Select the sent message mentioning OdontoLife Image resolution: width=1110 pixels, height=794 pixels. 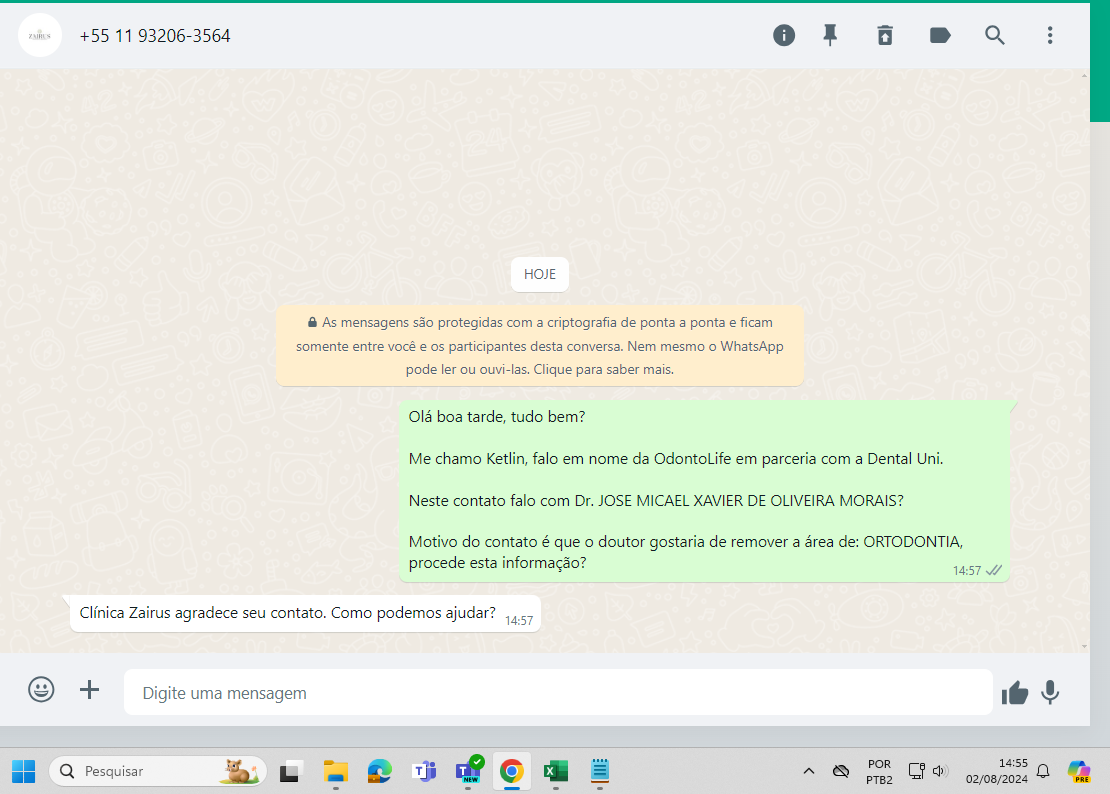[704, 491]
